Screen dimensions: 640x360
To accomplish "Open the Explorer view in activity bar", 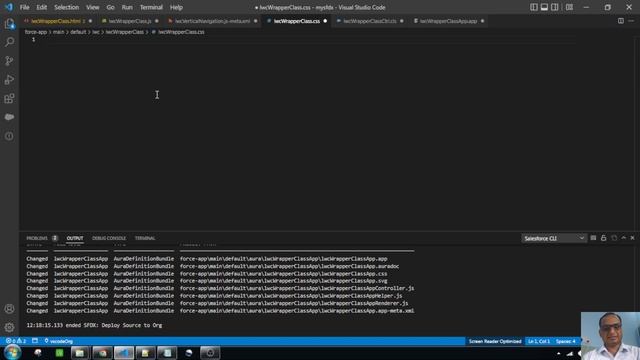I will [x=9, y=24].
